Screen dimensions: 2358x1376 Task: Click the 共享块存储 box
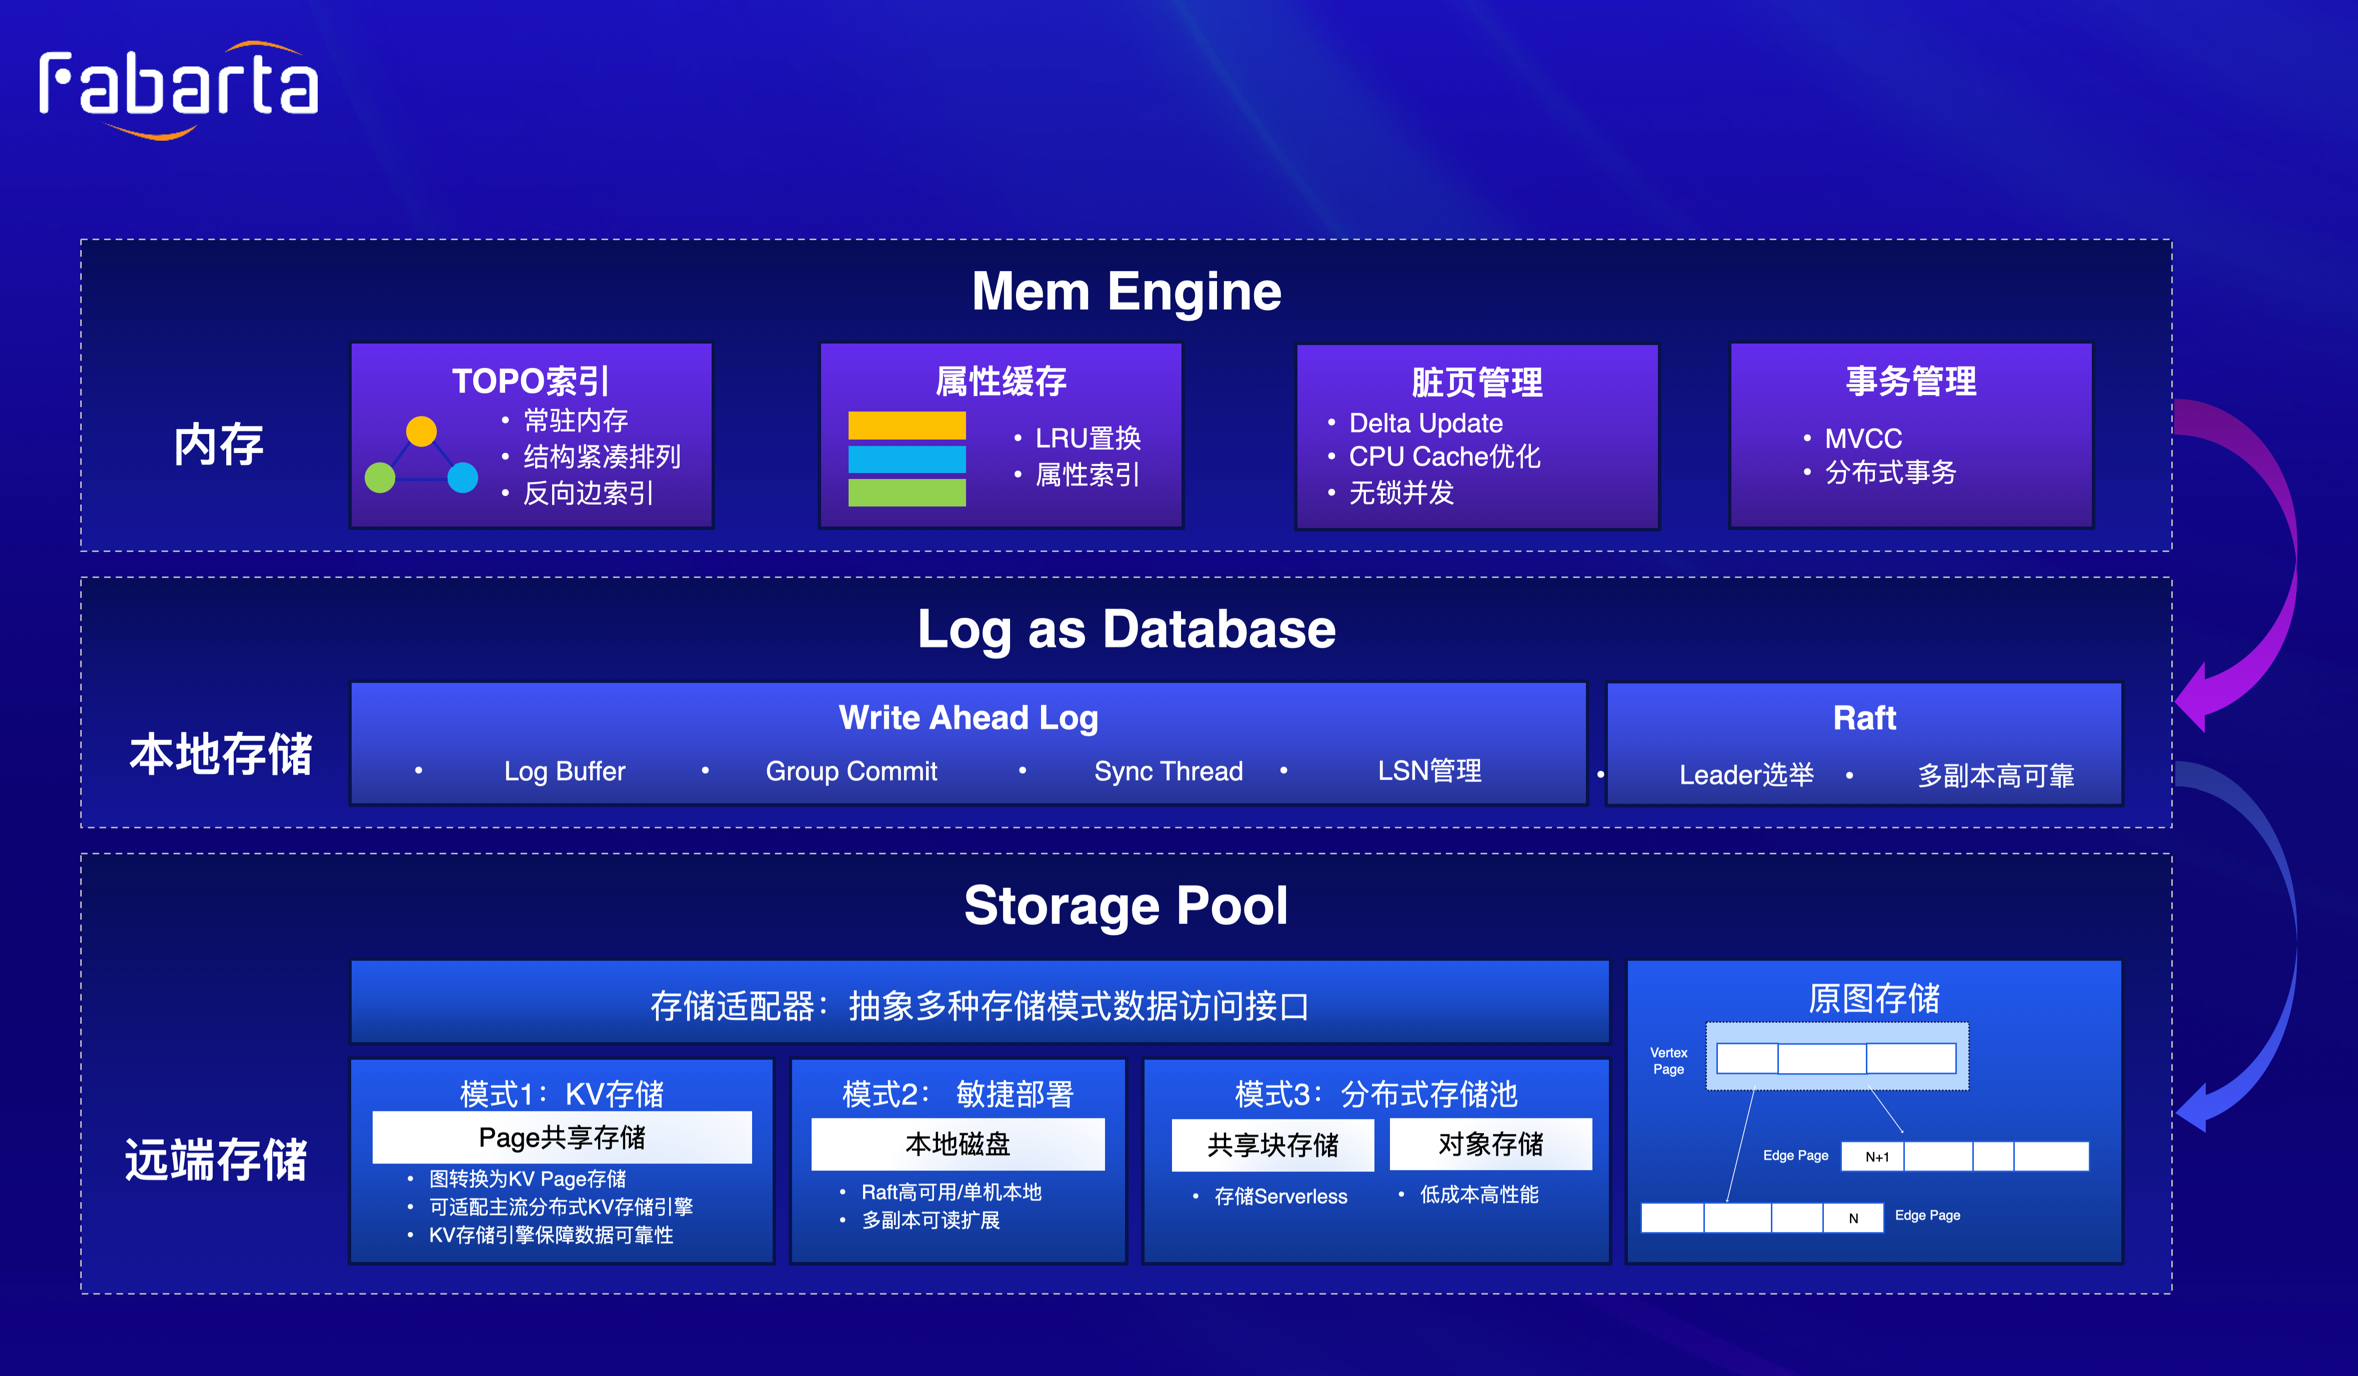(1272, 1144)
